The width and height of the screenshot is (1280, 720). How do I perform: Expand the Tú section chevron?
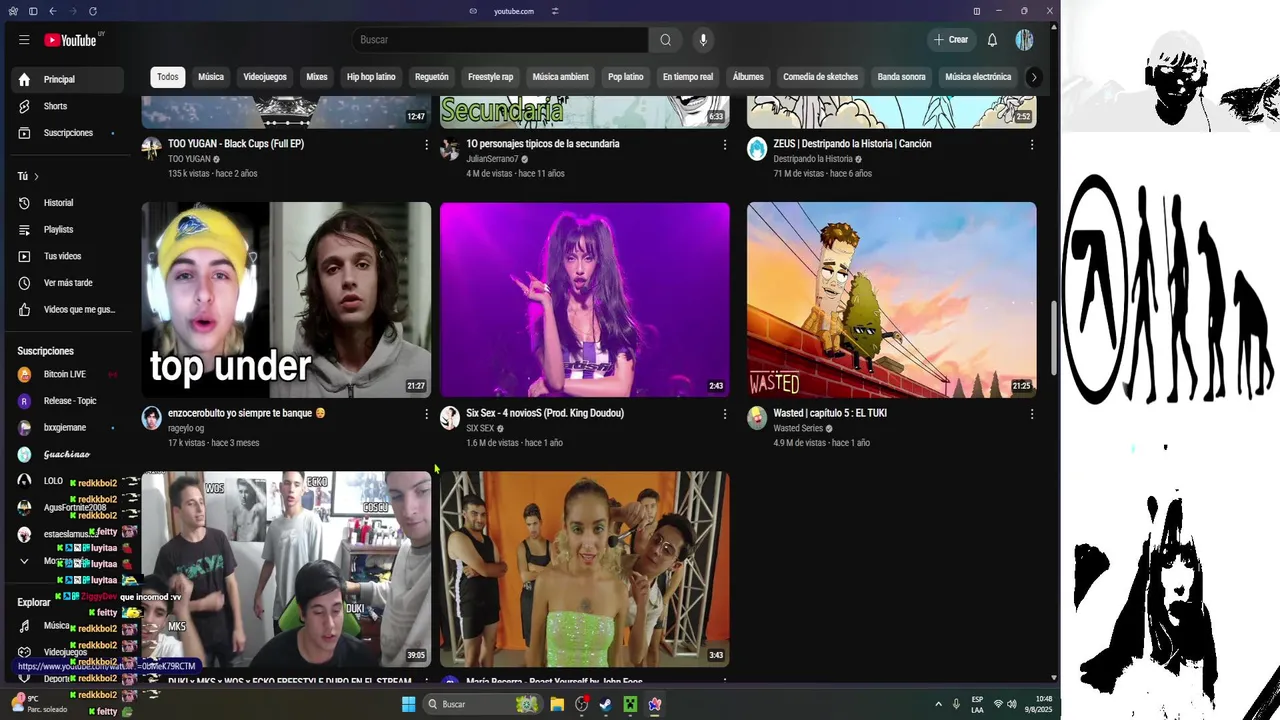coord(36,177)
